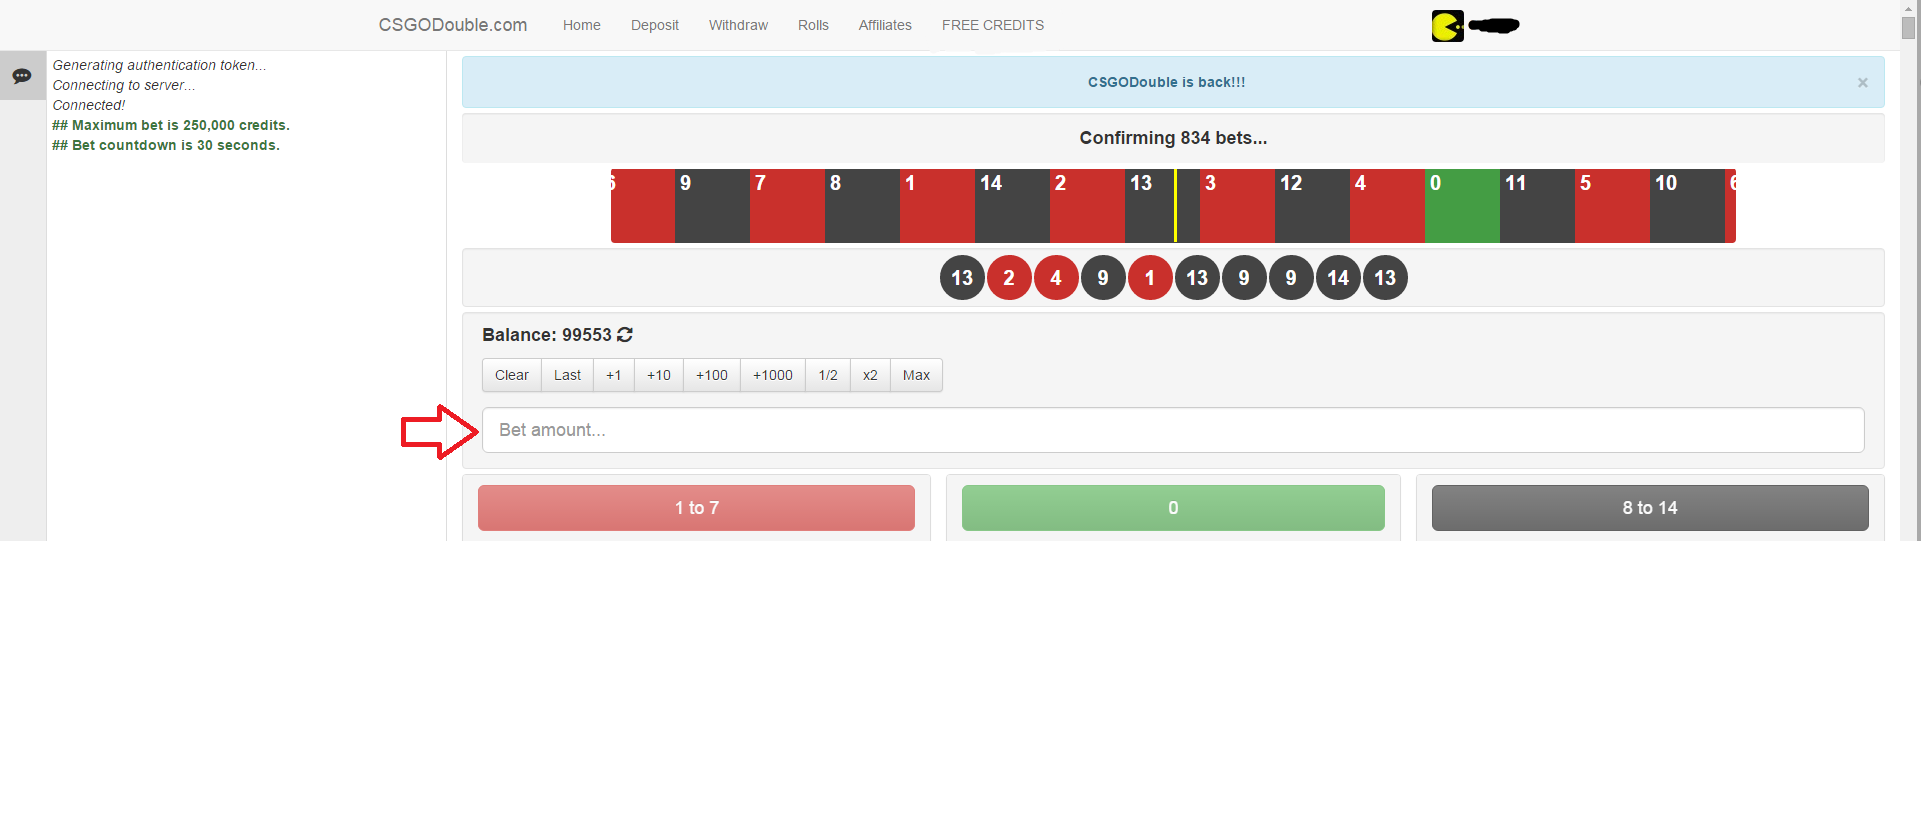
Task: Focus the Bet amount field
Action: (x=1173, y=430)
